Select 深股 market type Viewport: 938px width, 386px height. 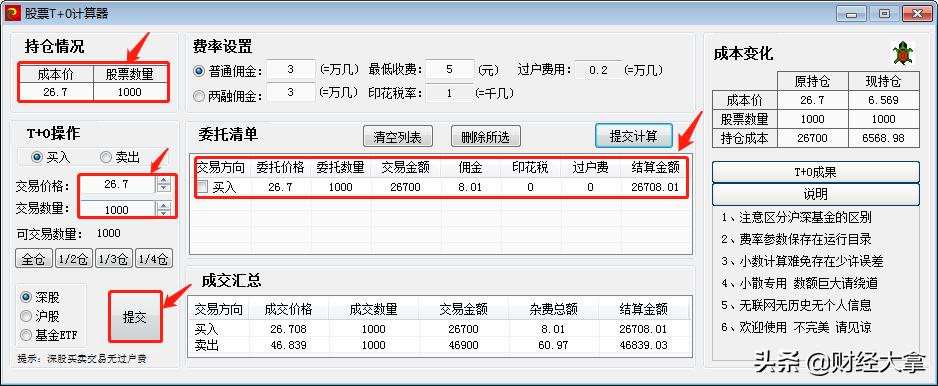click(x=26, y=297)
